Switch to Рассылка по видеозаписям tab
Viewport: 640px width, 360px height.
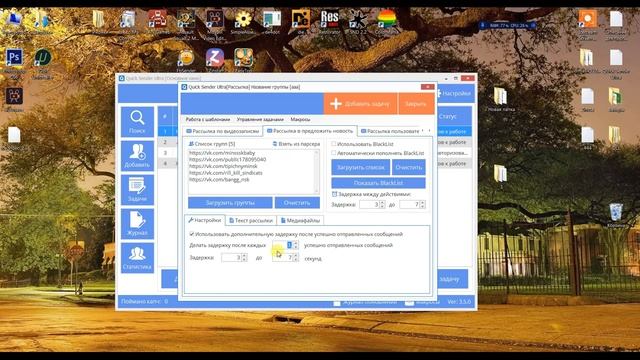[x=223, y=131]
